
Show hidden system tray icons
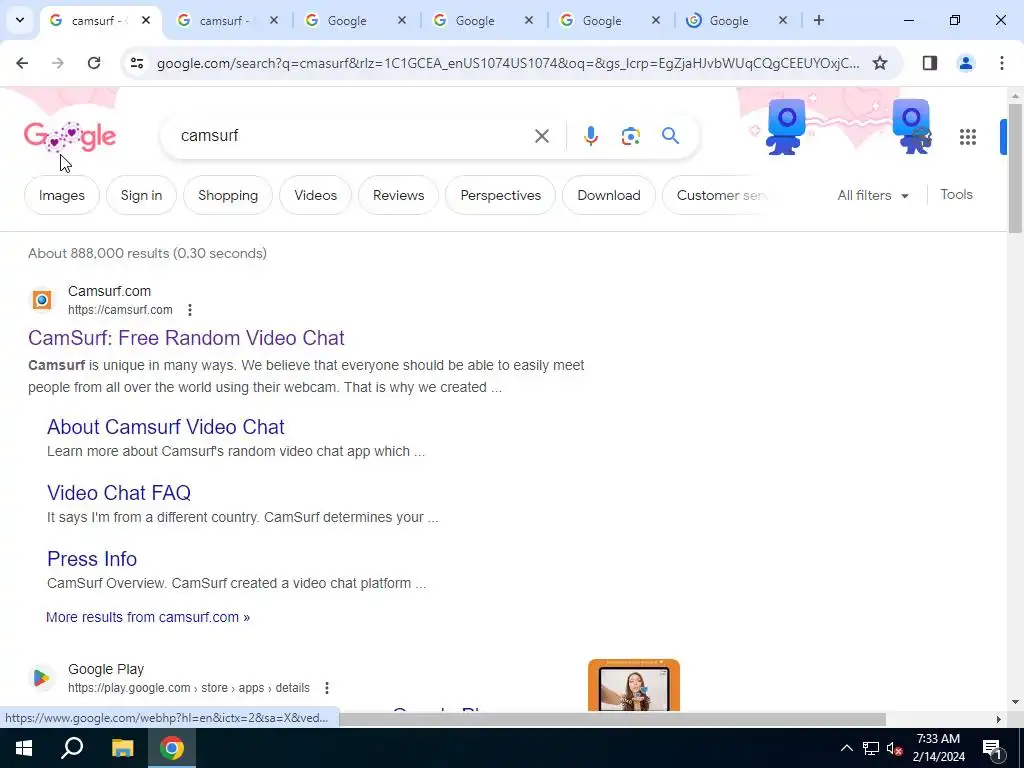pos(846,748)
